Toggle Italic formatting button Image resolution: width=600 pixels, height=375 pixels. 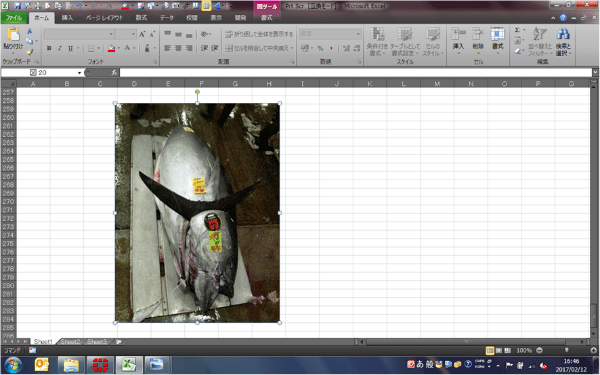click(60, 48)
